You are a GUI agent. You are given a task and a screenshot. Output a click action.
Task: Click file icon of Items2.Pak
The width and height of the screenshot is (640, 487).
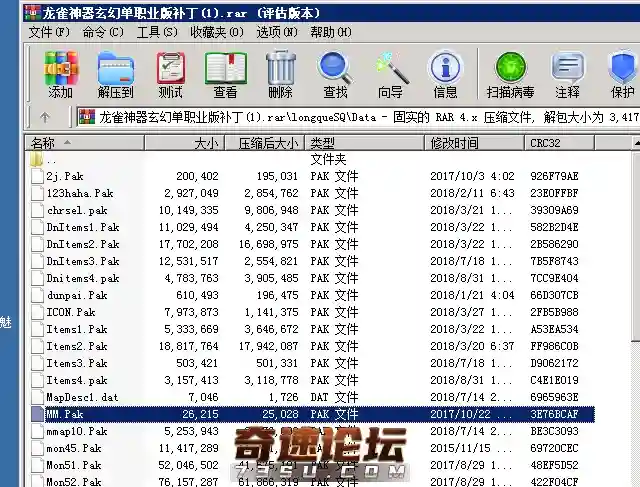pos(38,346)
